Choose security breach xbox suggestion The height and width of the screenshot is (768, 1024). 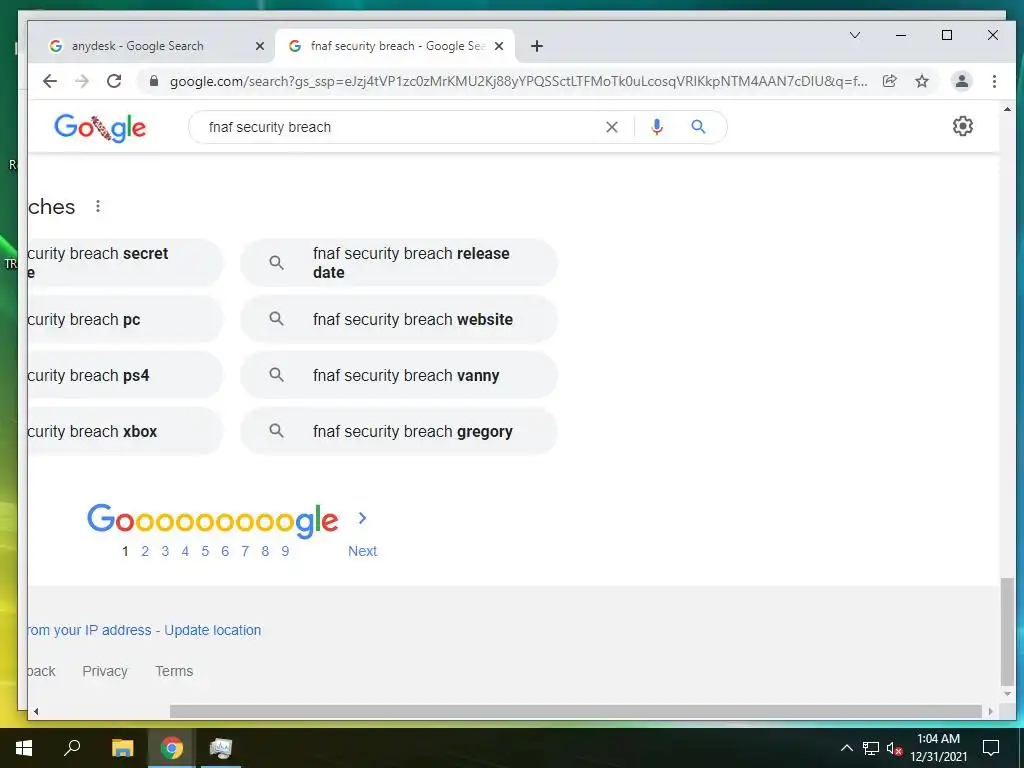(x=125, y=432)
